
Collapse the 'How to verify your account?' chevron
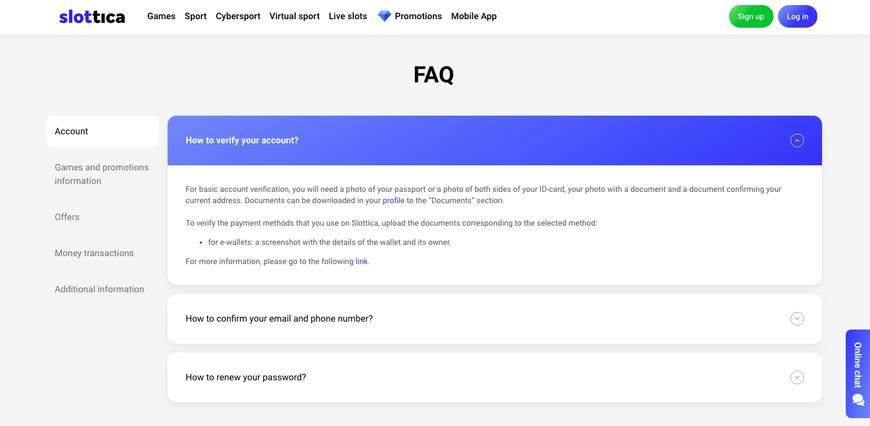coord(797,140)
